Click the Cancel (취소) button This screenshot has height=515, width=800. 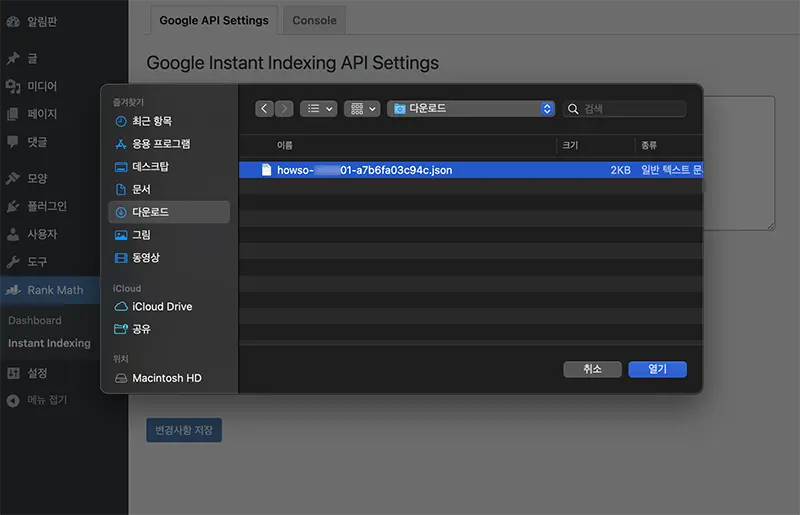pyautogui.click(x=592, y=369)
